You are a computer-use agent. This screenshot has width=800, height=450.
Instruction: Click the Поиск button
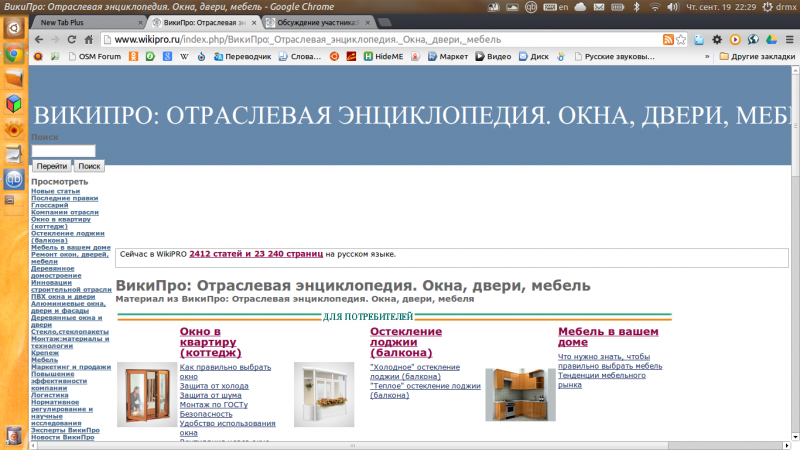[x=89, y=166]
